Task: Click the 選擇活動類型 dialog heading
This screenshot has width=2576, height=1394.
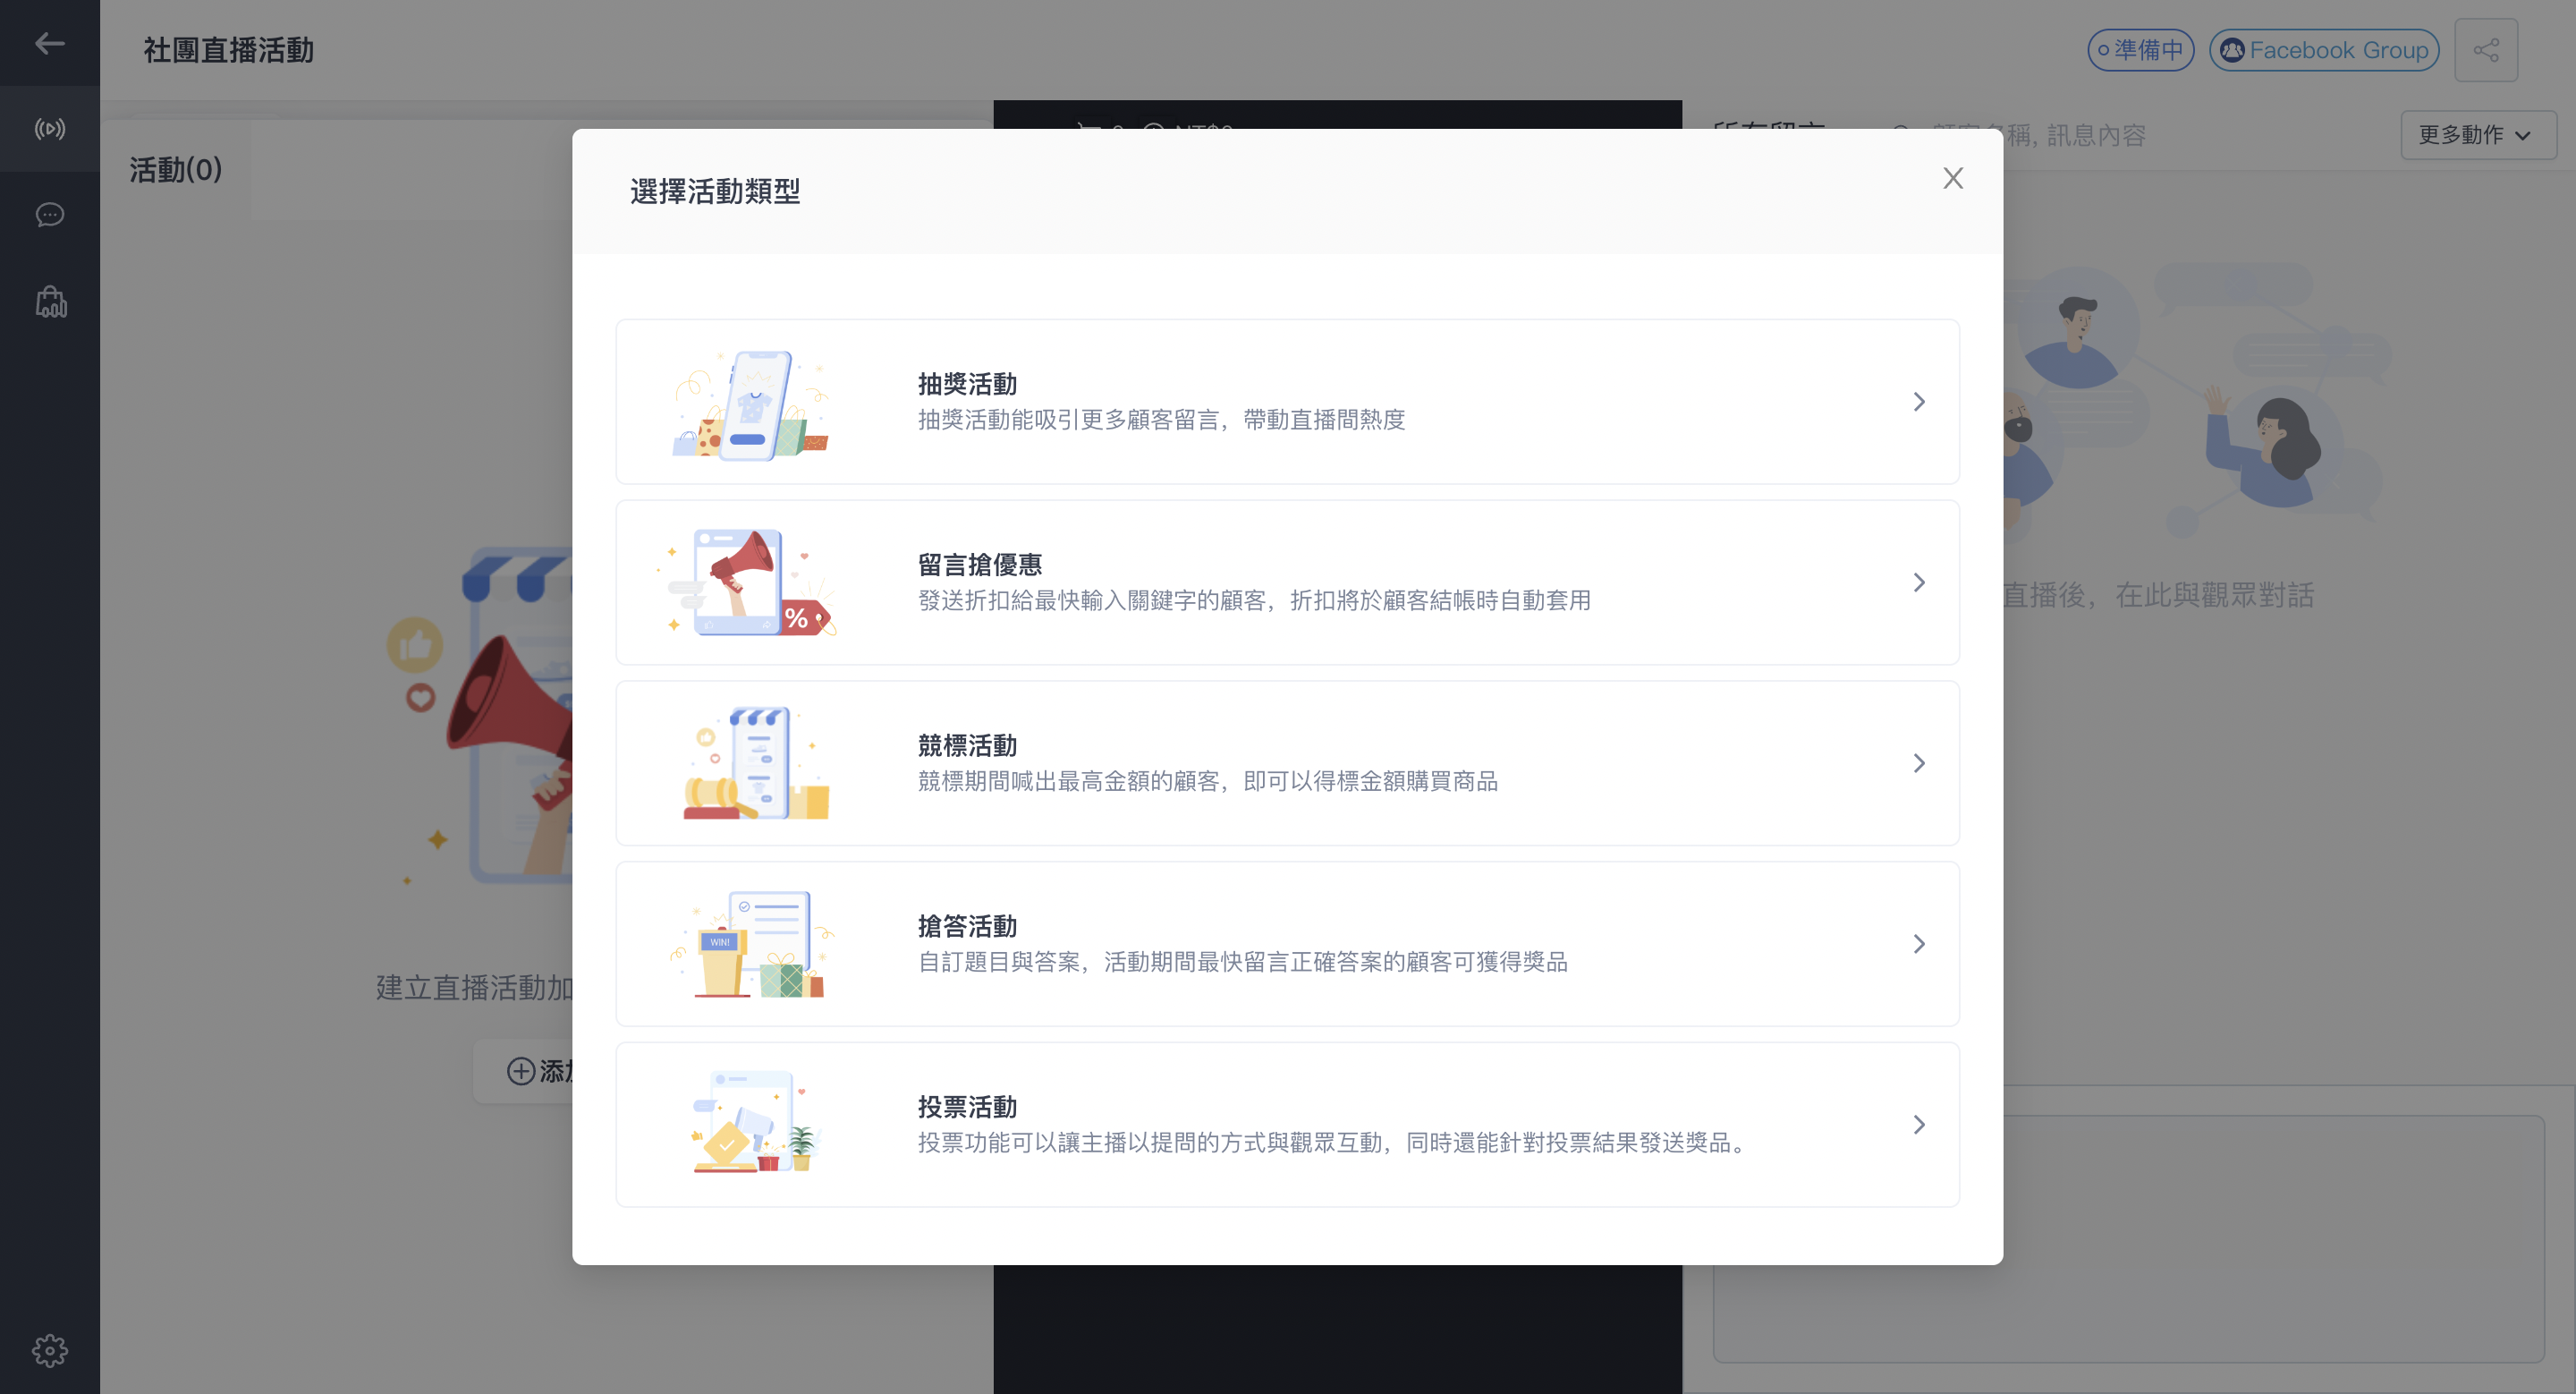Action: [716, 192]
